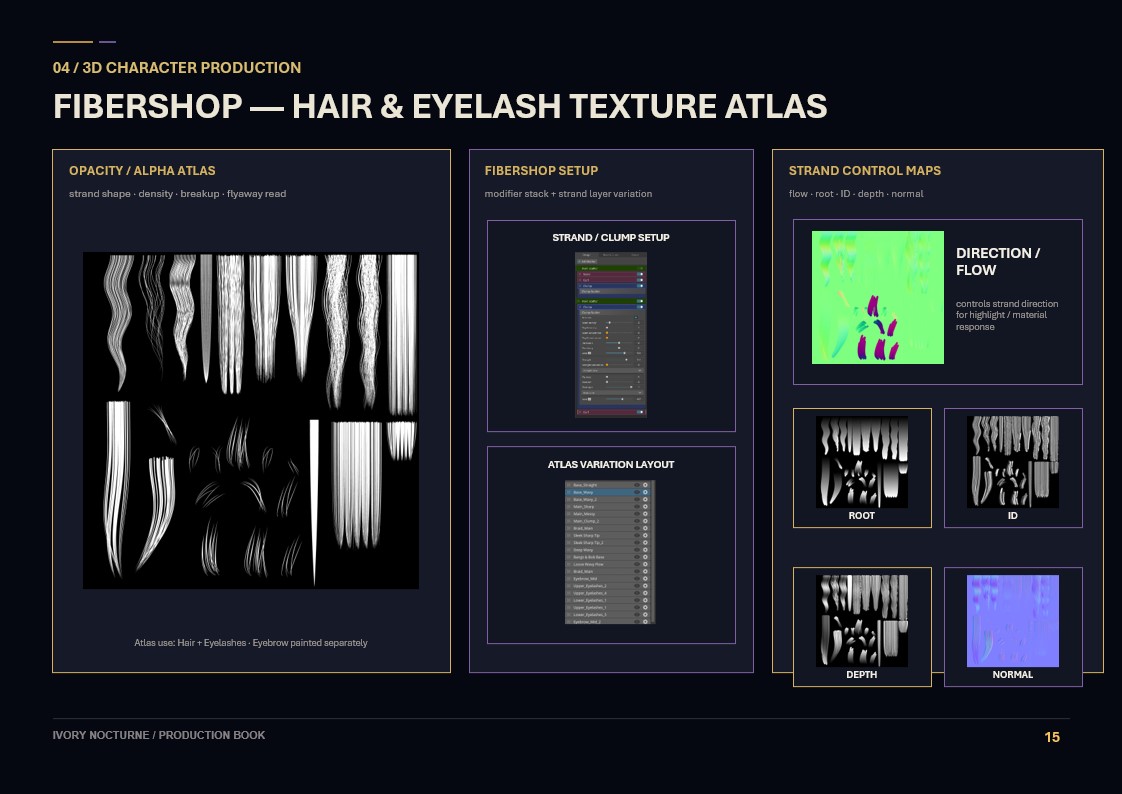Select the highlighted Base_Wavy layer row
This screenshot has height=794, width=1122.
609,492
